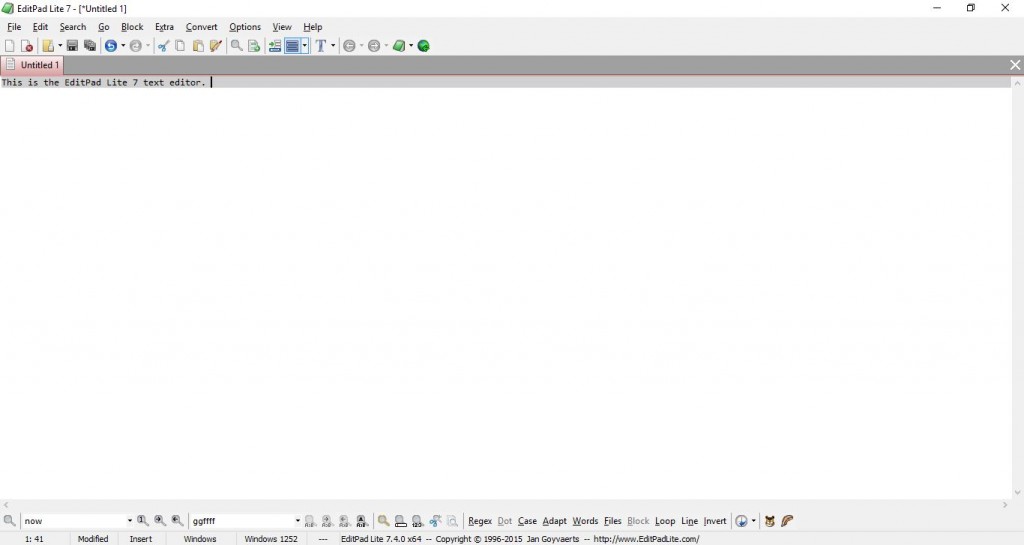Image resolution: width=1024 pixels, height=545 pixels.
Task: Open the Options menu
Action: click(x=245, y=27)
